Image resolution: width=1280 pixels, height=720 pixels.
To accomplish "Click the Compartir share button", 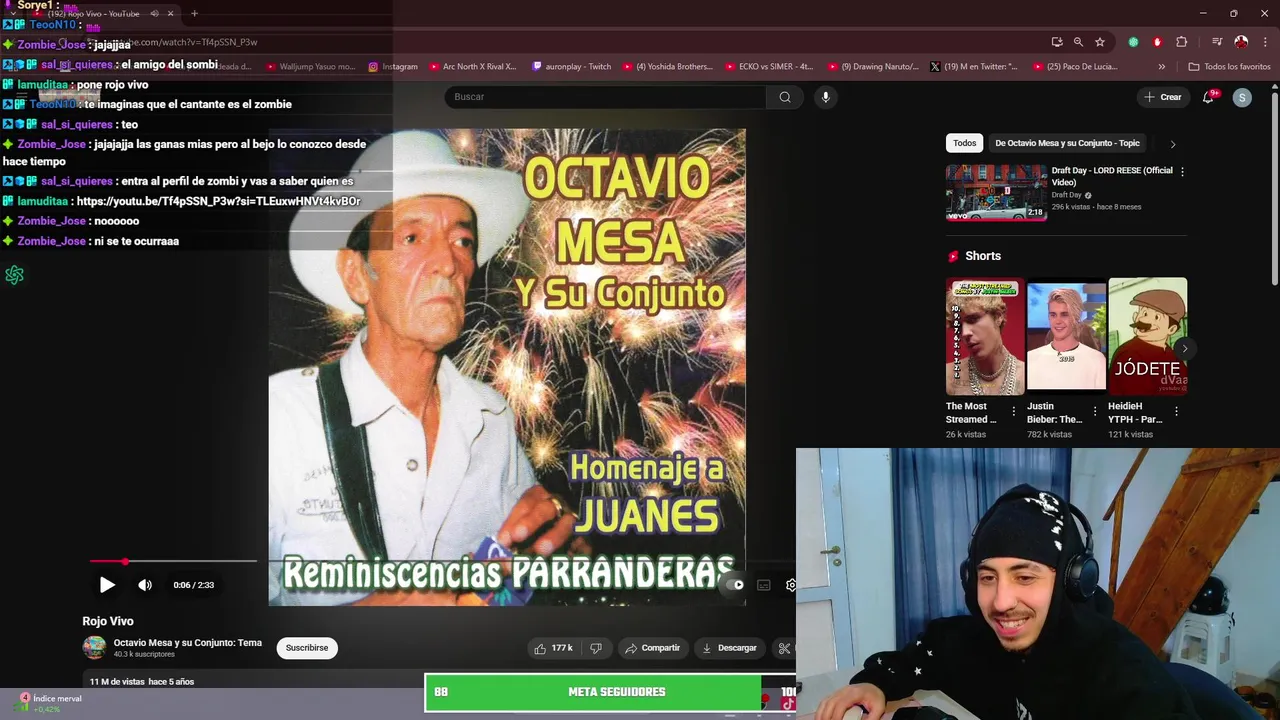I will (652, 648).
